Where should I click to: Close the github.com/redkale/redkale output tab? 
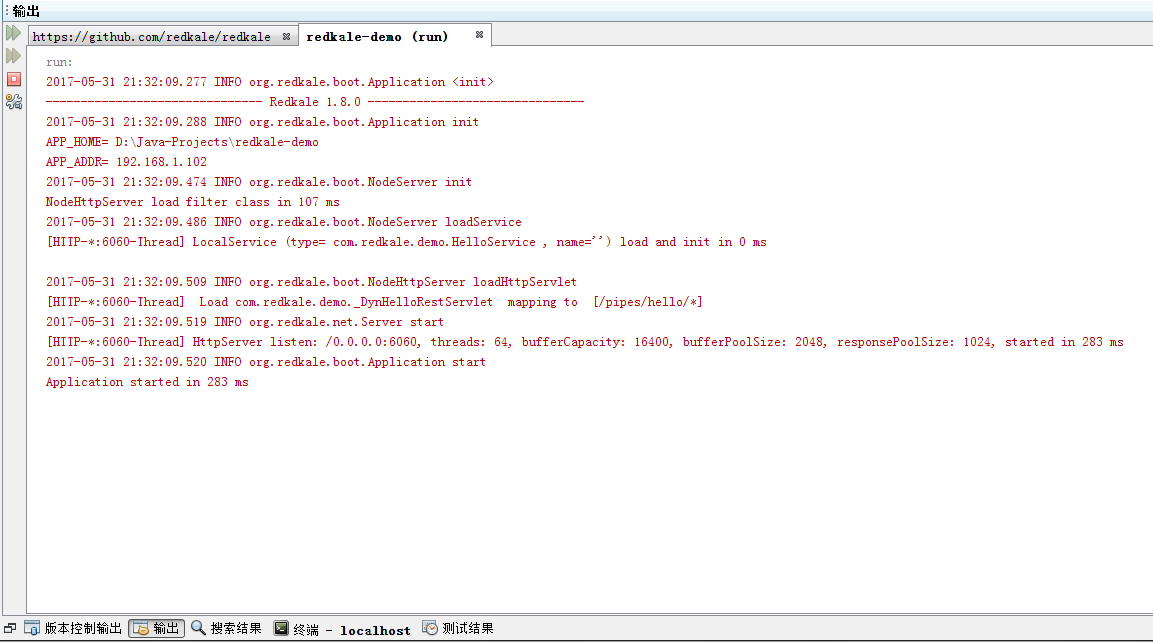[x=286, y=36]
